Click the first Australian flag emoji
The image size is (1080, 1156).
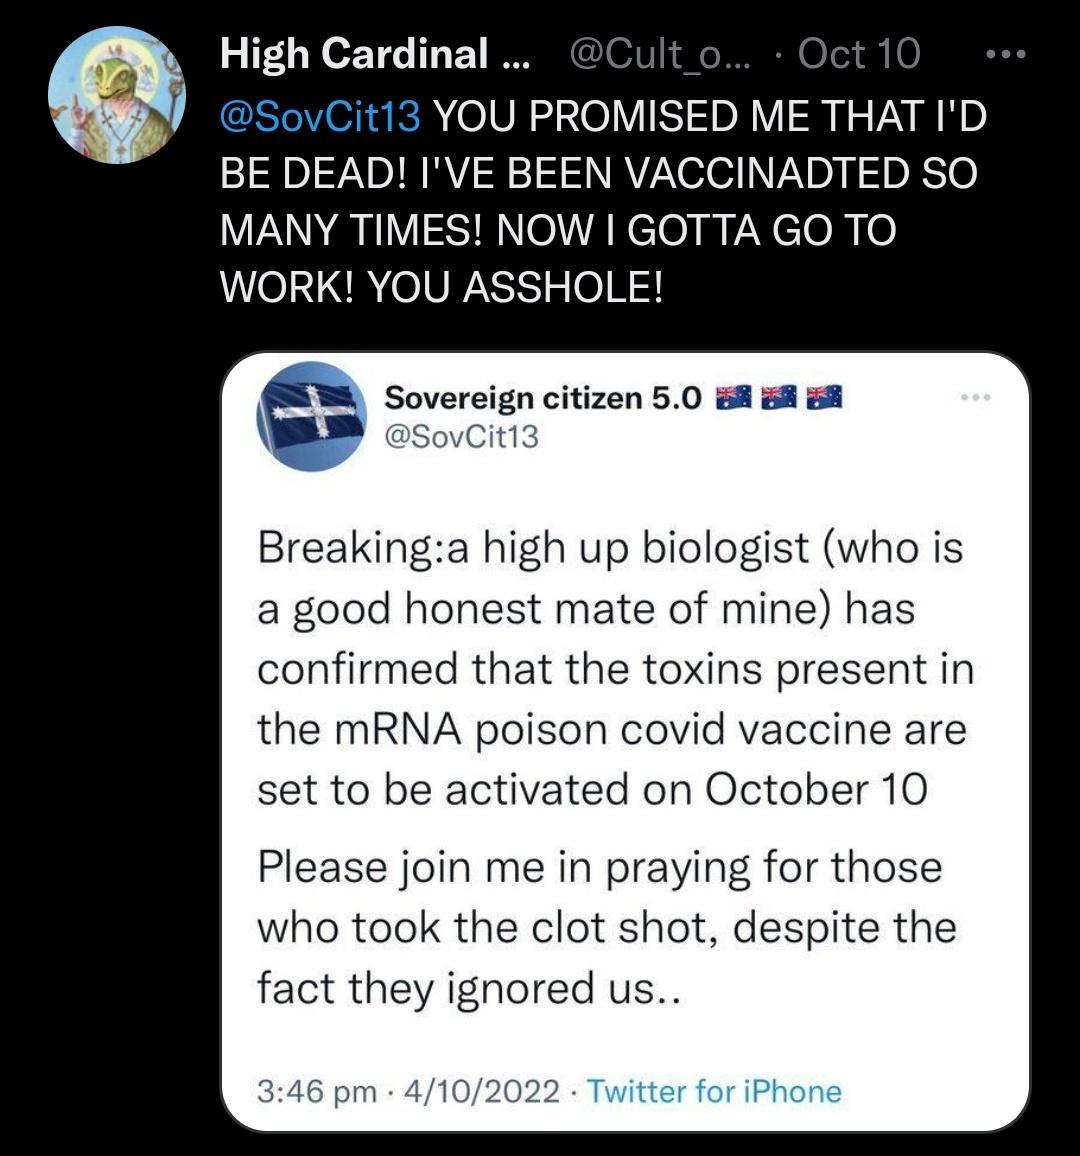click(x=732, y=398)
